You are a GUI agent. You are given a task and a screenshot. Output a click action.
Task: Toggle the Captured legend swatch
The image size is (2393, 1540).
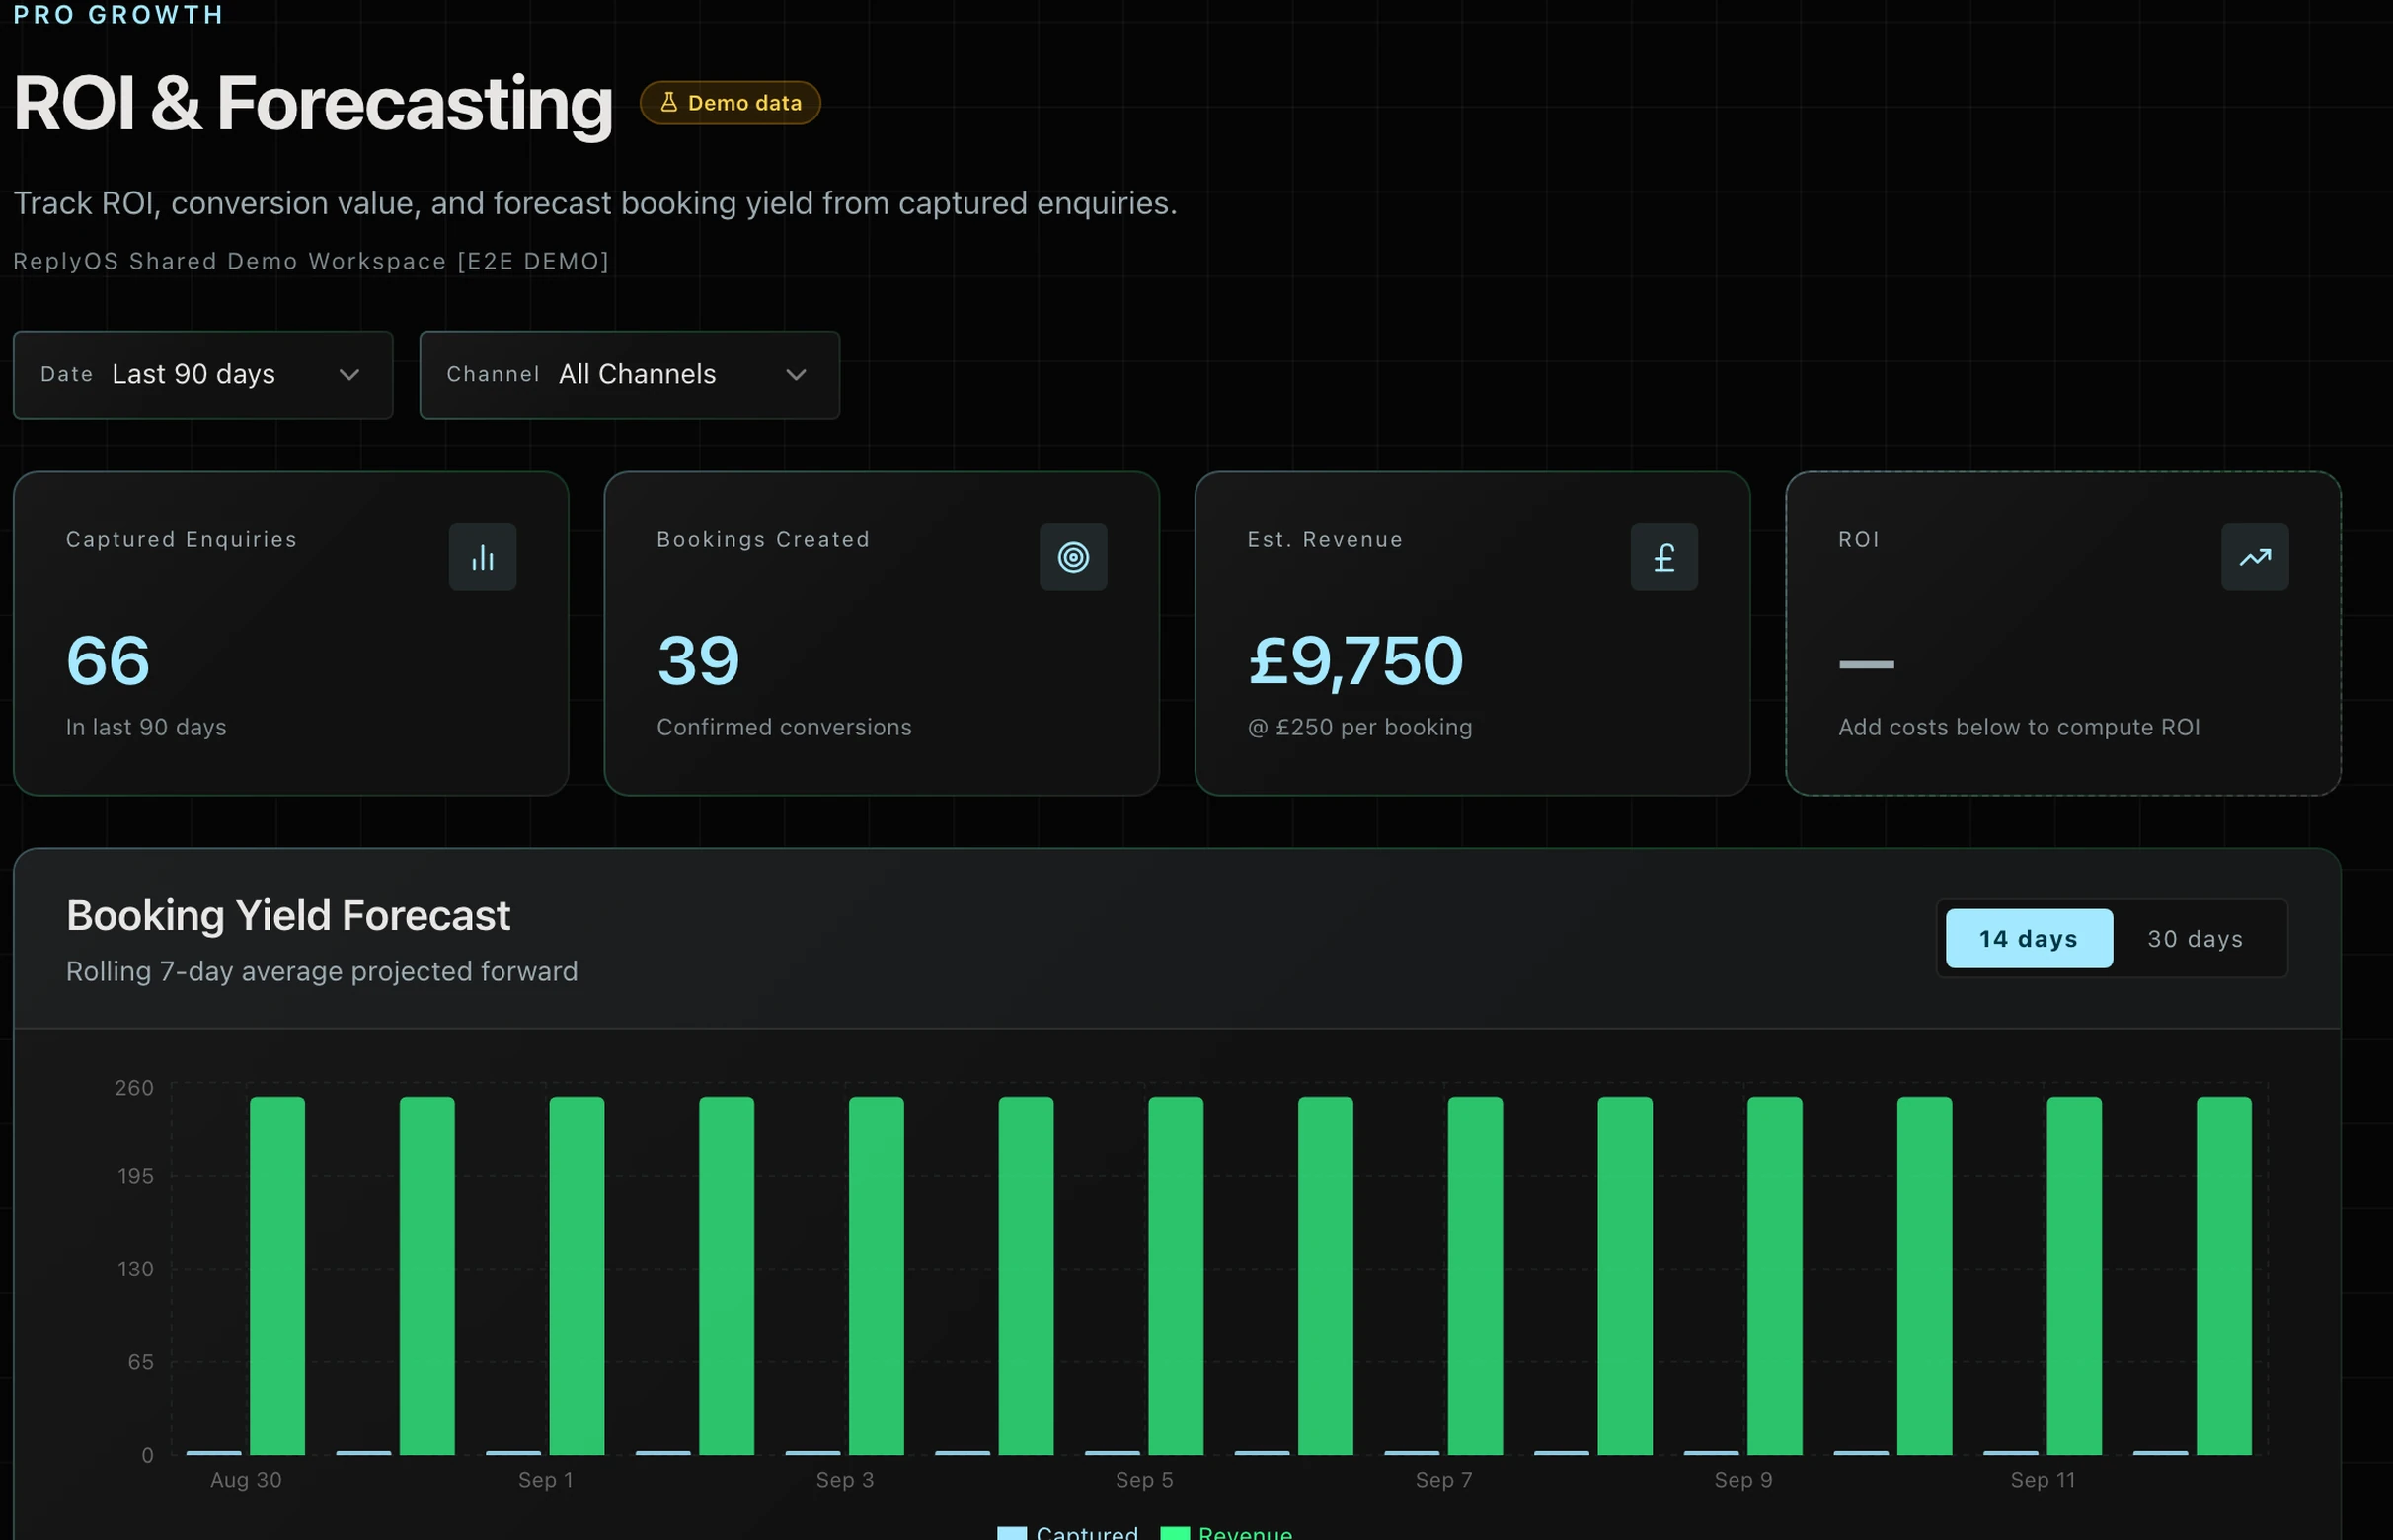[x=1012, y=1532]
